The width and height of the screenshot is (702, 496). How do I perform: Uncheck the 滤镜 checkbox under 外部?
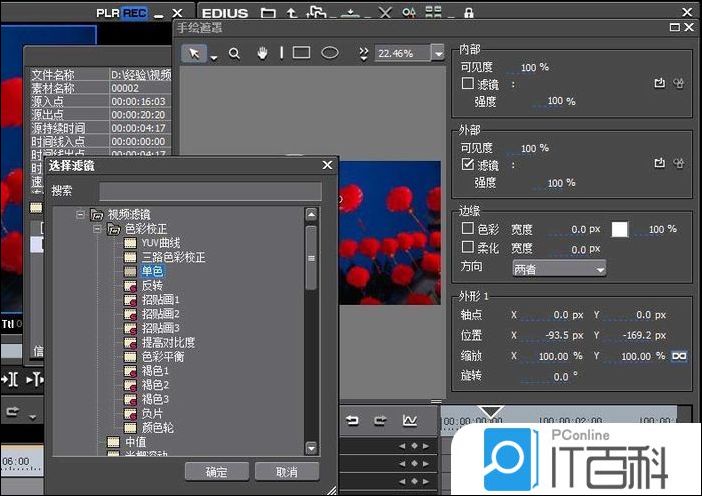point(467,165)
